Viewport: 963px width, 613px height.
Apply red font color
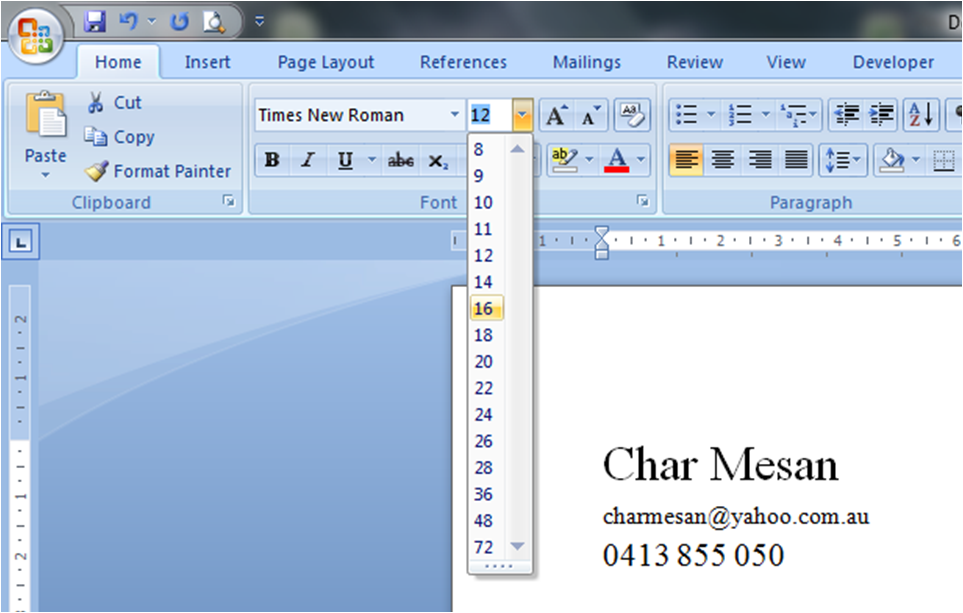(617, 160)
